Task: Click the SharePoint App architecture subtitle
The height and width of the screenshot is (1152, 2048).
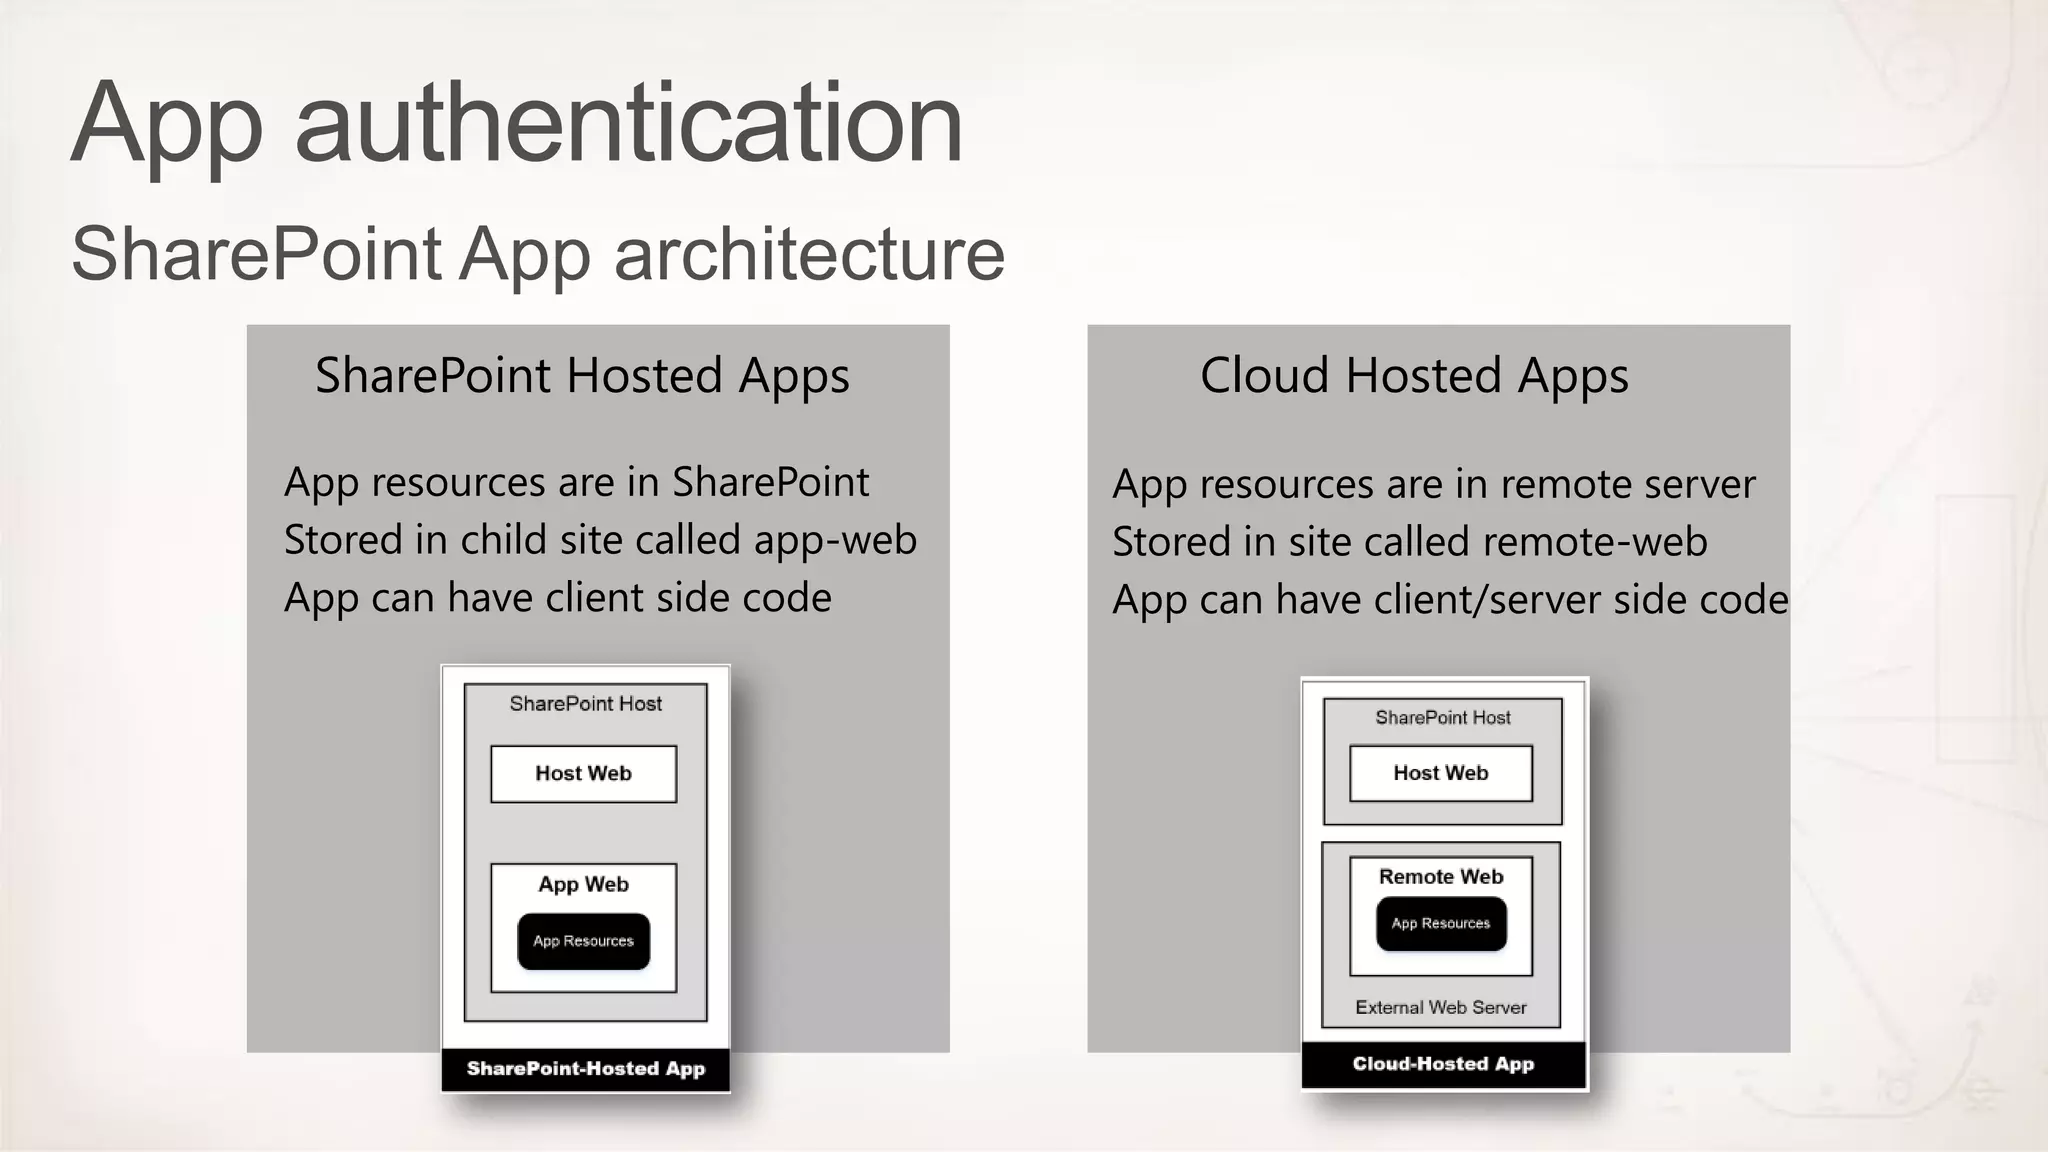Action: (537, 254)
